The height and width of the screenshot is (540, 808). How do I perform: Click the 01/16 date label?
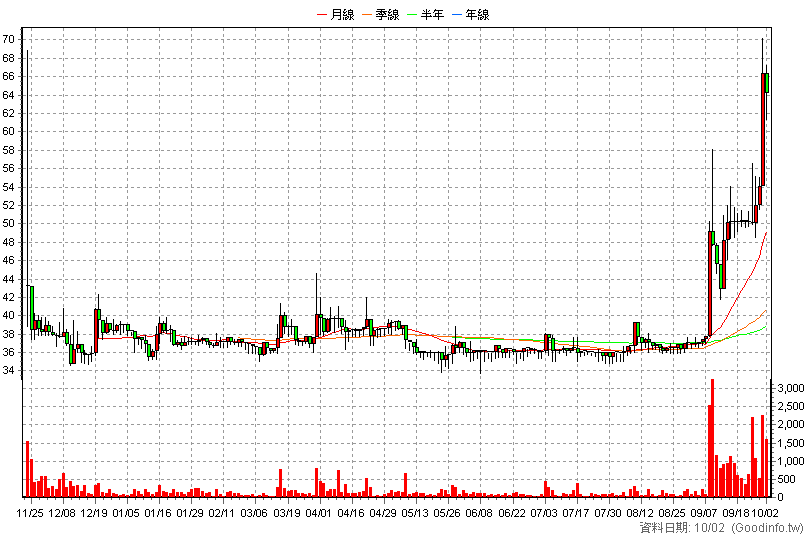[x=158, y=513]
